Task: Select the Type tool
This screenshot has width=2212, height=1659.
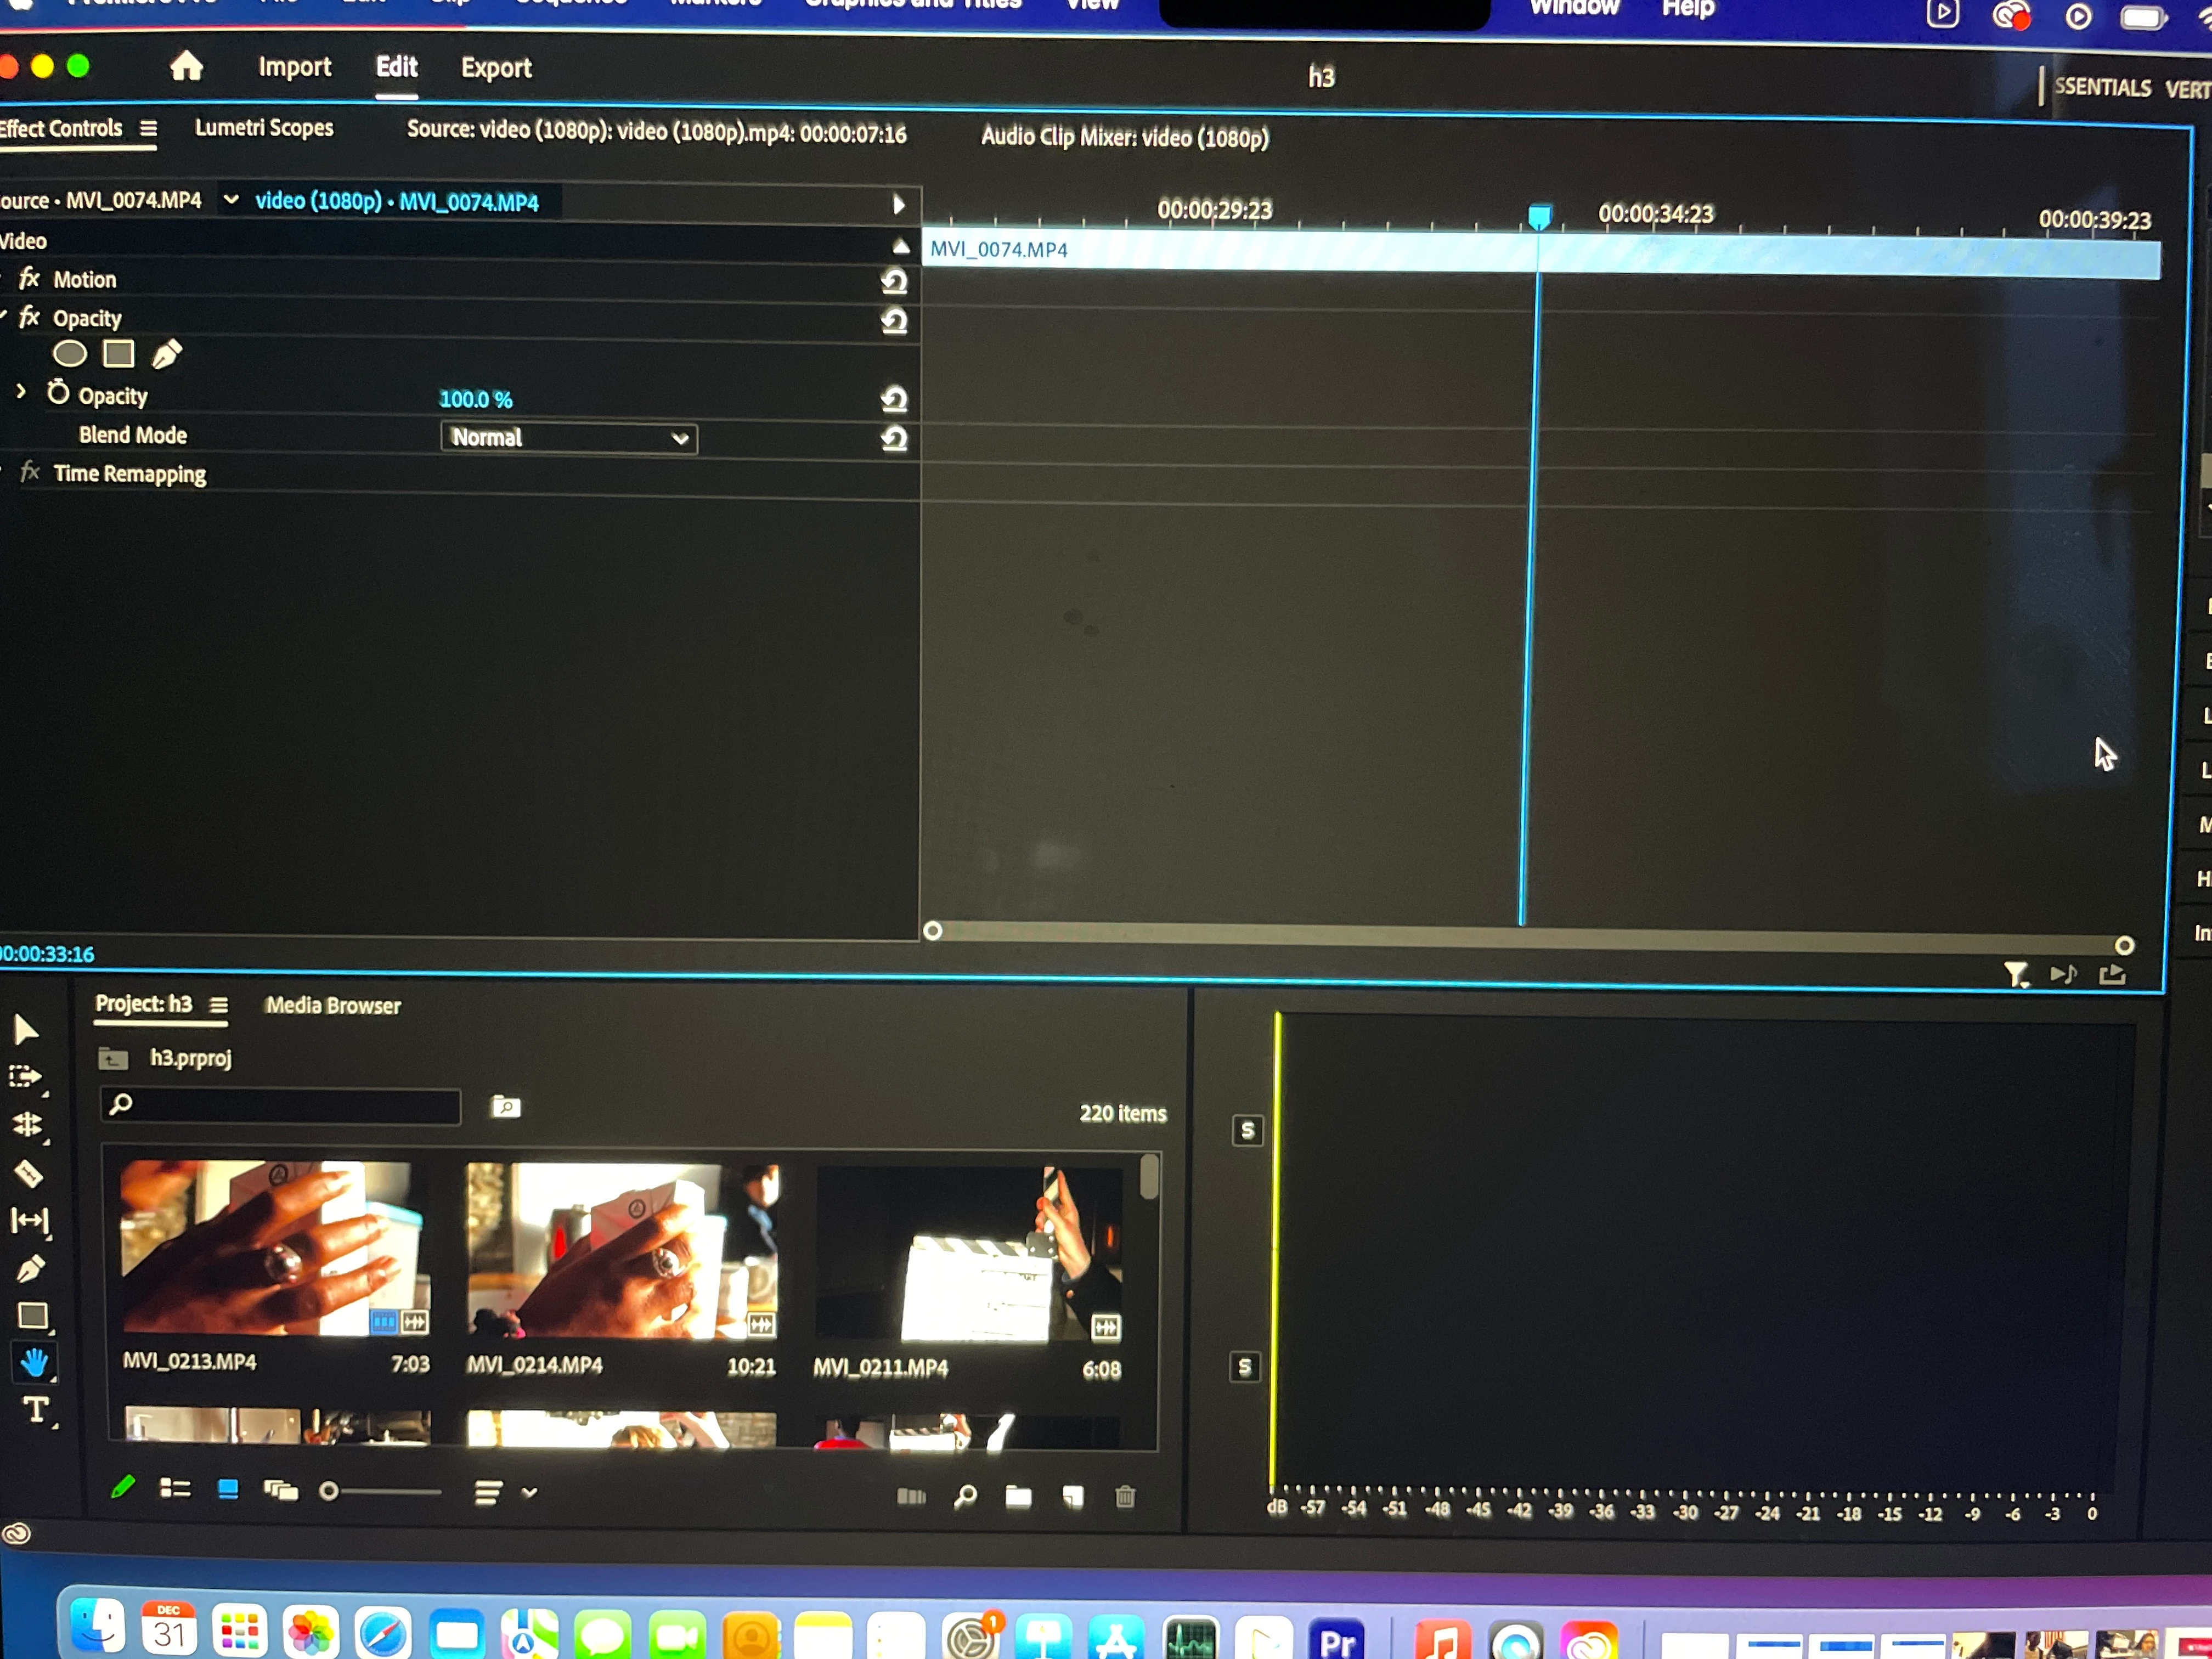Action: 36,1410
